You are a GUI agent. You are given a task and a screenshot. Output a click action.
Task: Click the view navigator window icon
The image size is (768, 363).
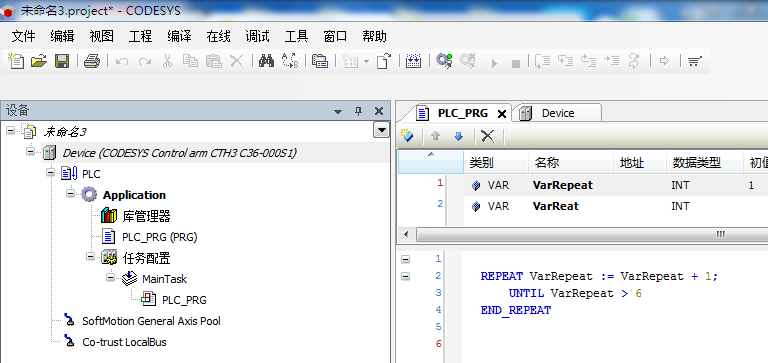click(x=320, y=61)
